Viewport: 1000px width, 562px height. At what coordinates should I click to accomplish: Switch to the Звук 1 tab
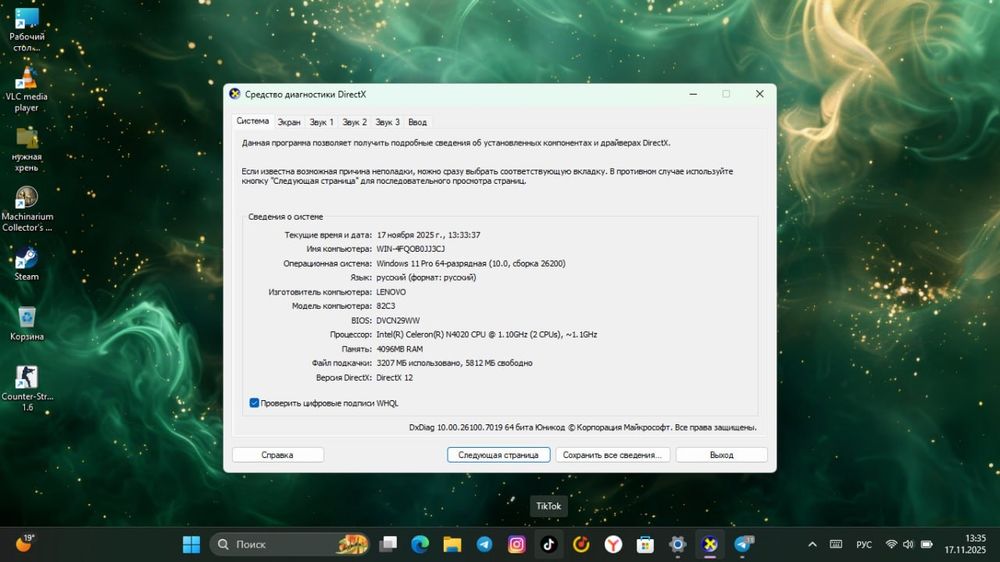coord(321,122)
